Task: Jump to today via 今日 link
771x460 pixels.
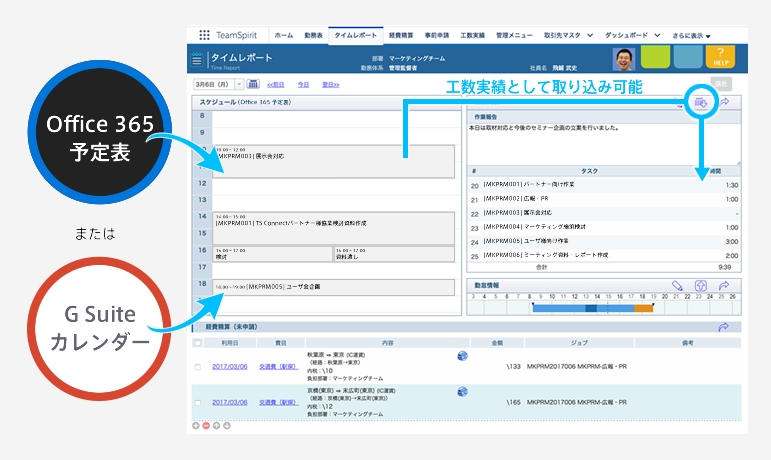Action: (x=303, y=85)
